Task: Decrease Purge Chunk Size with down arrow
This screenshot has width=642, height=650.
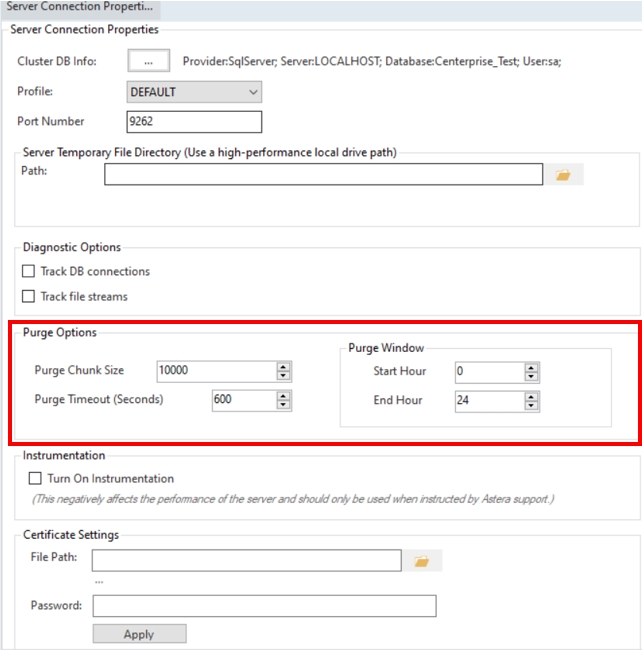Action: point(283,376)
